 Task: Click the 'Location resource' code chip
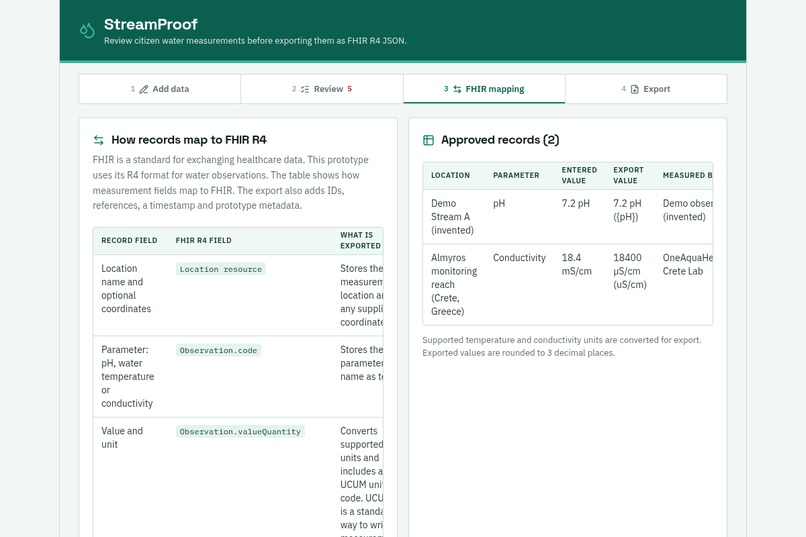(x=221, y=269)
